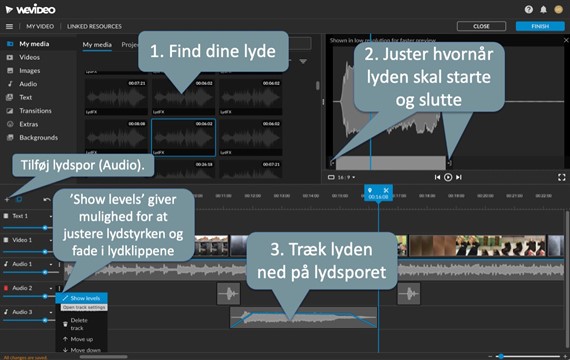Play the preview
This screenshot has width=570, height=360.
tap(448, 177)
